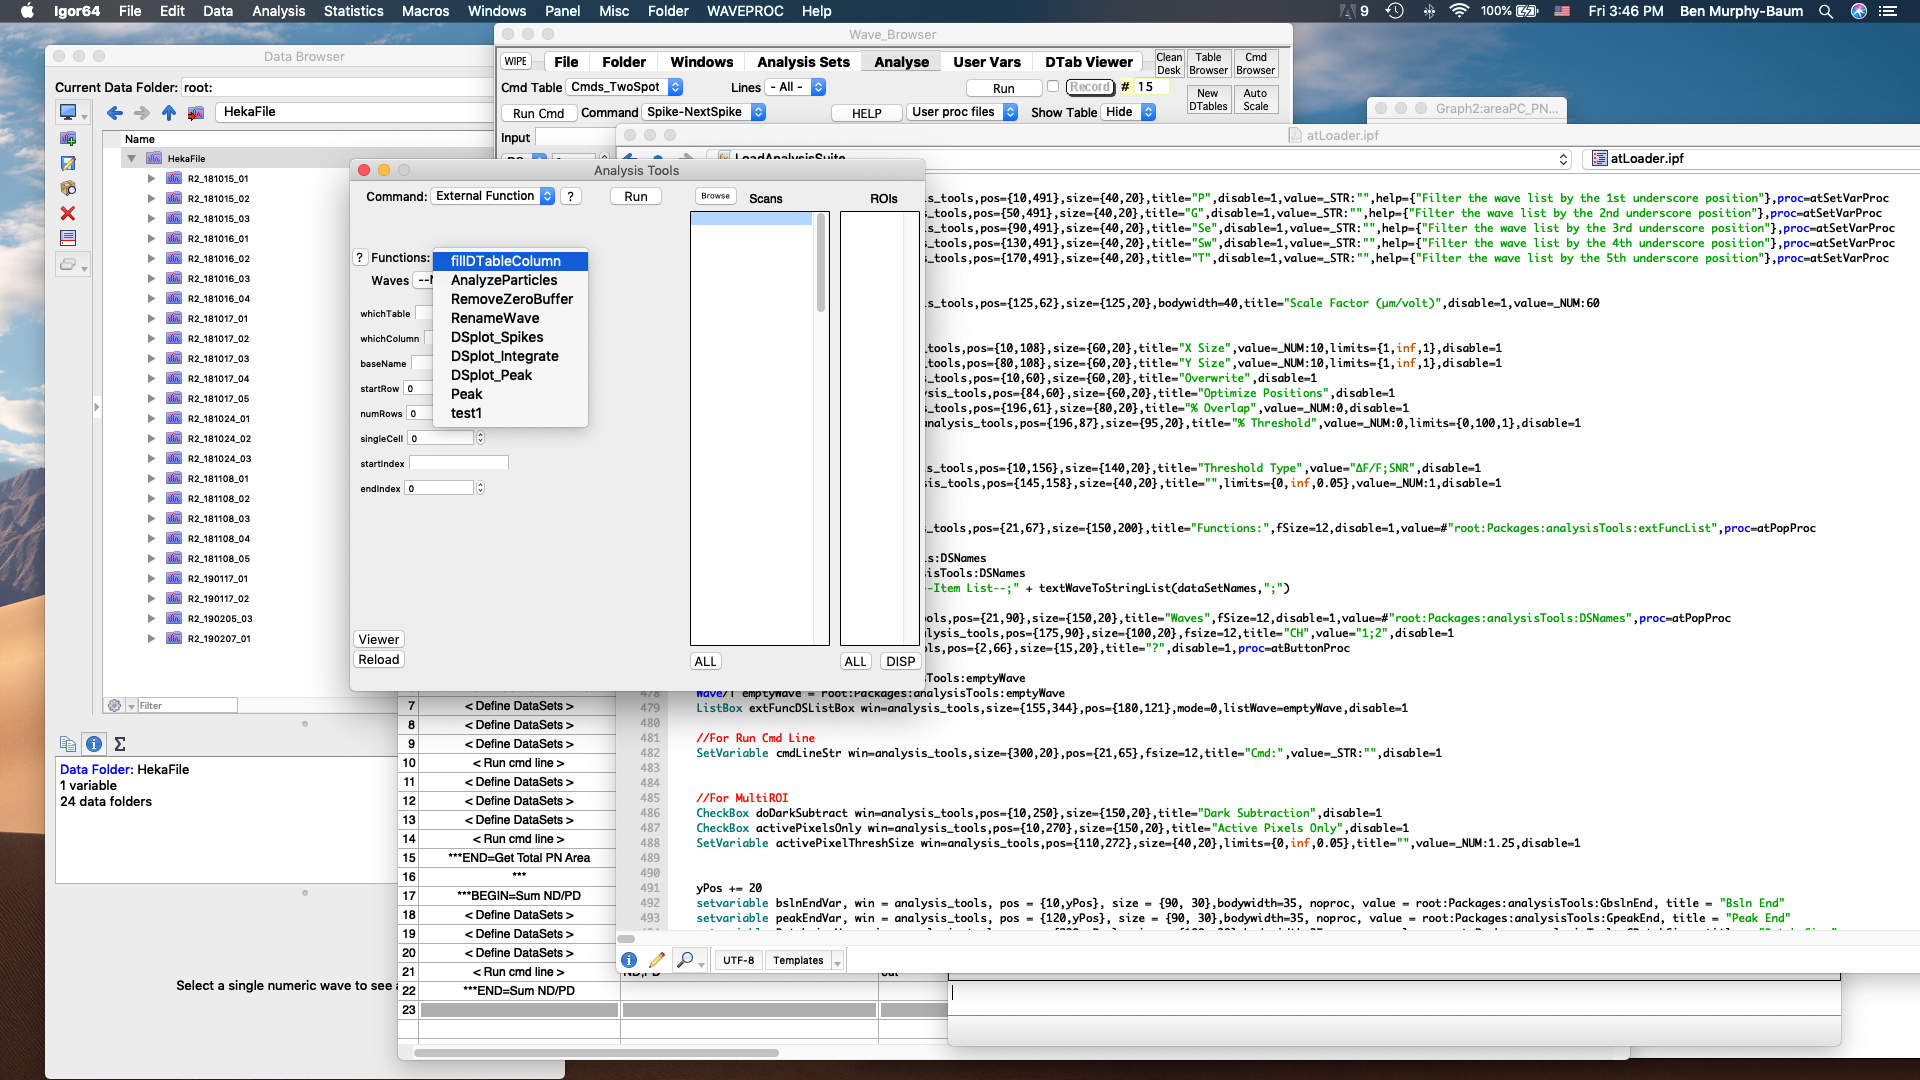This screenshot has height=1080, width=1920.
Task: Open the Analysis menu in the menu bar
Action: (278, 11)
